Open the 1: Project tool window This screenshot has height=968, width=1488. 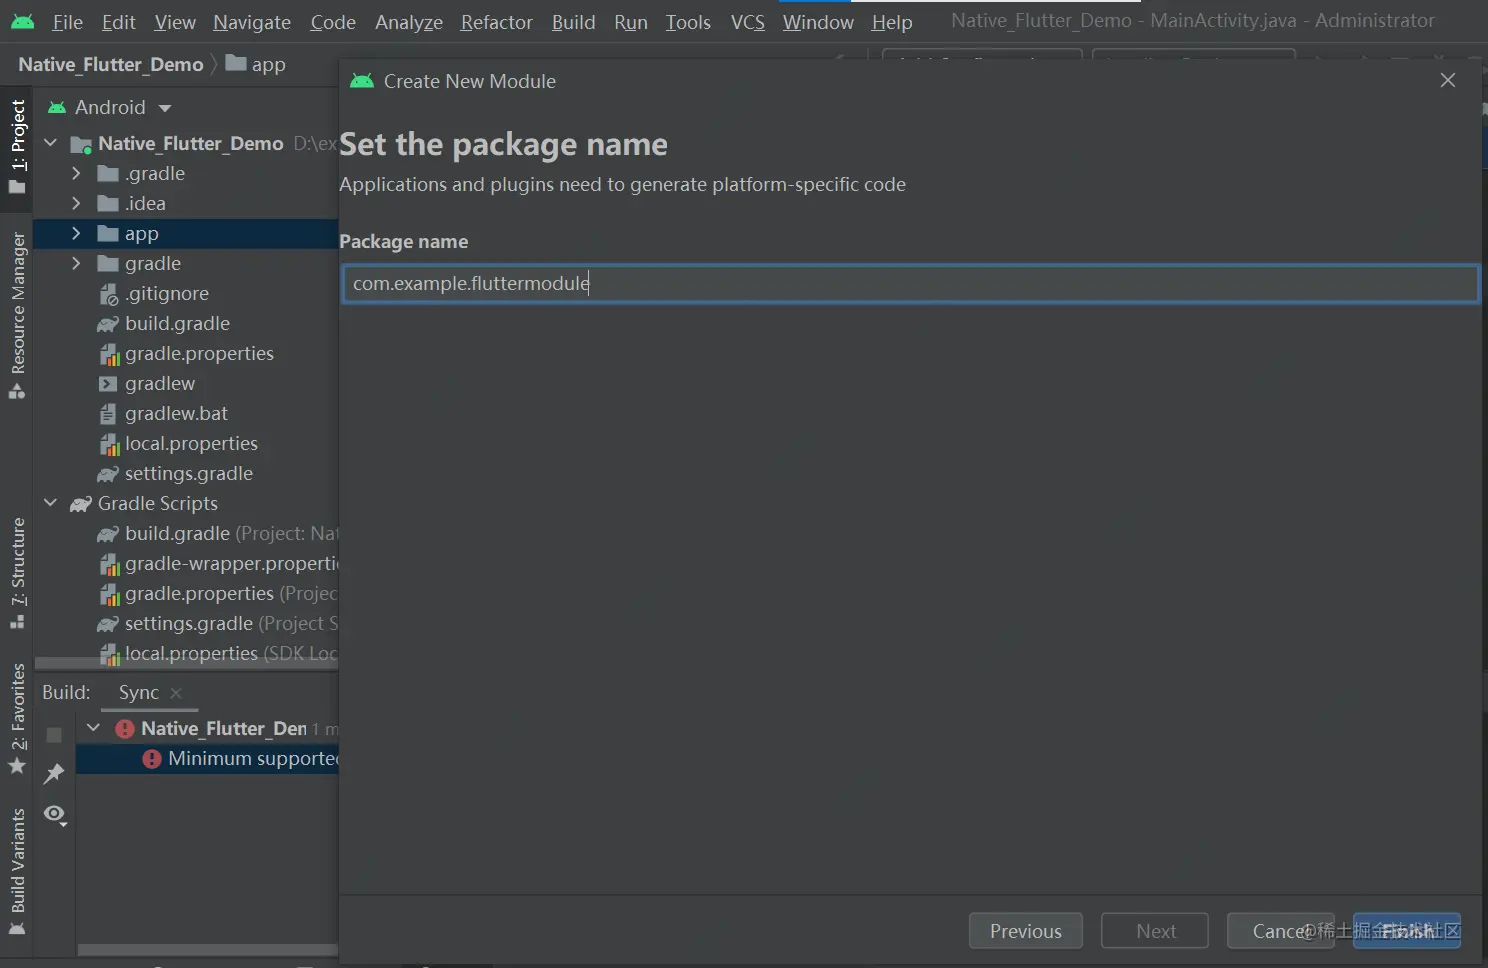(17, 148)
